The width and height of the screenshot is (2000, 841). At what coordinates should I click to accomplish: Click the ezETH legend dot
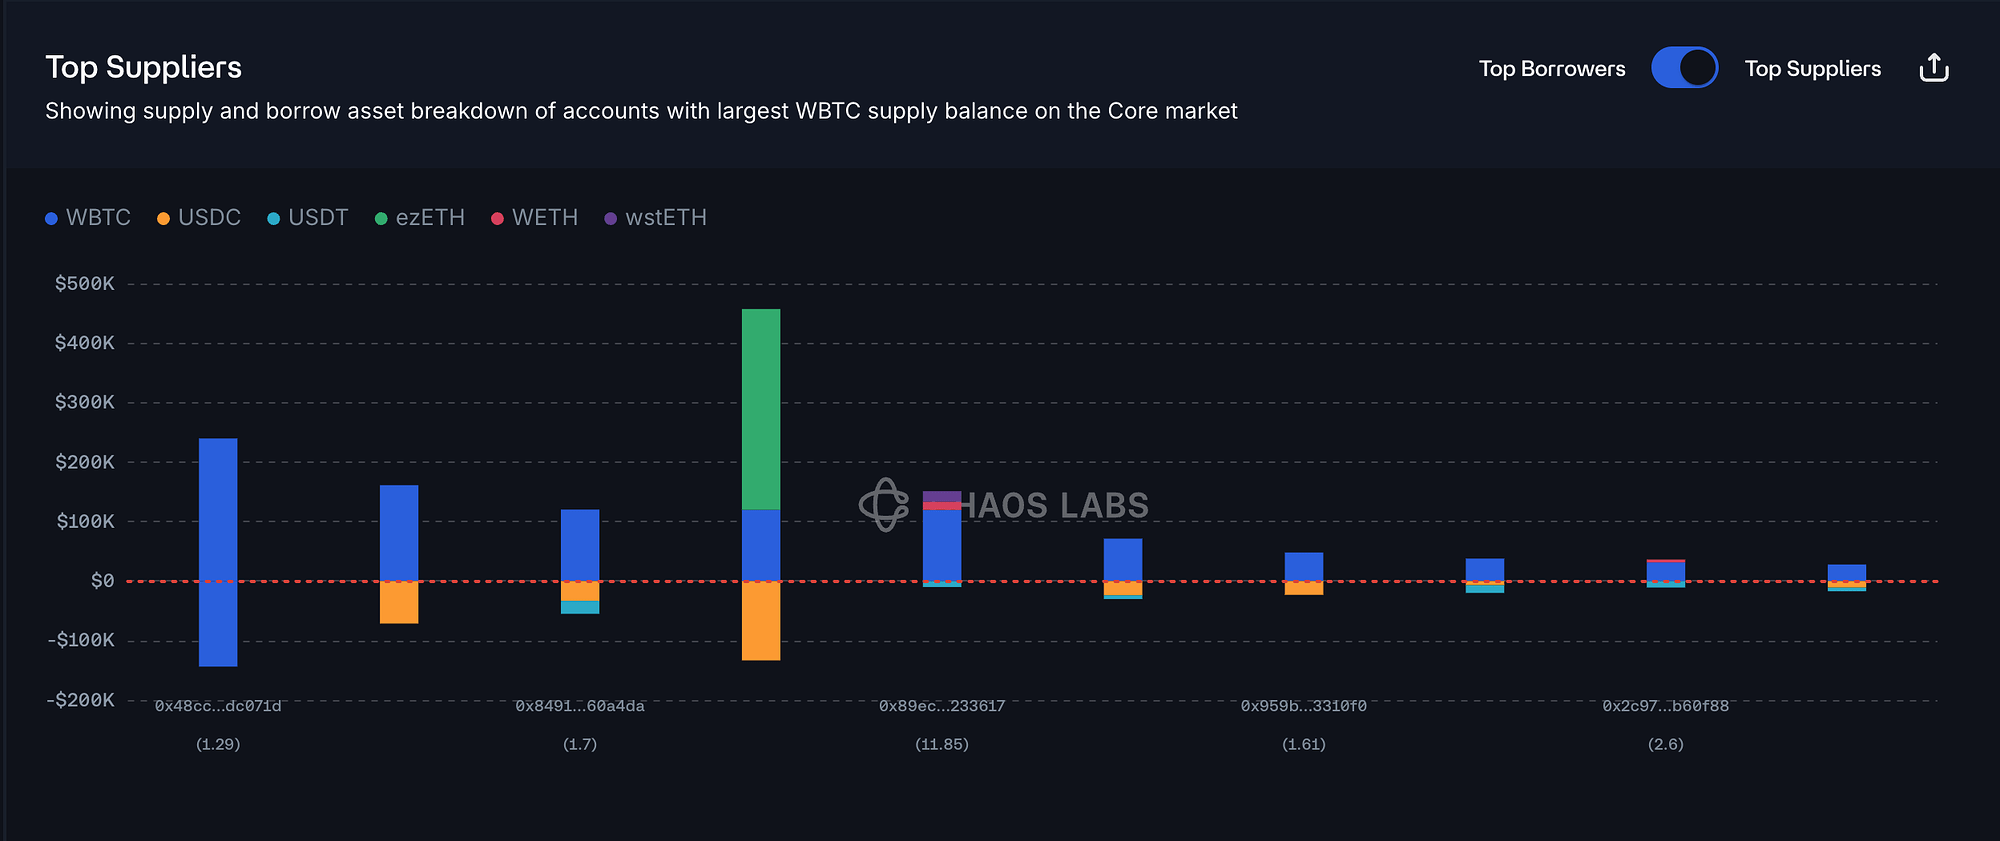(381, 219)
